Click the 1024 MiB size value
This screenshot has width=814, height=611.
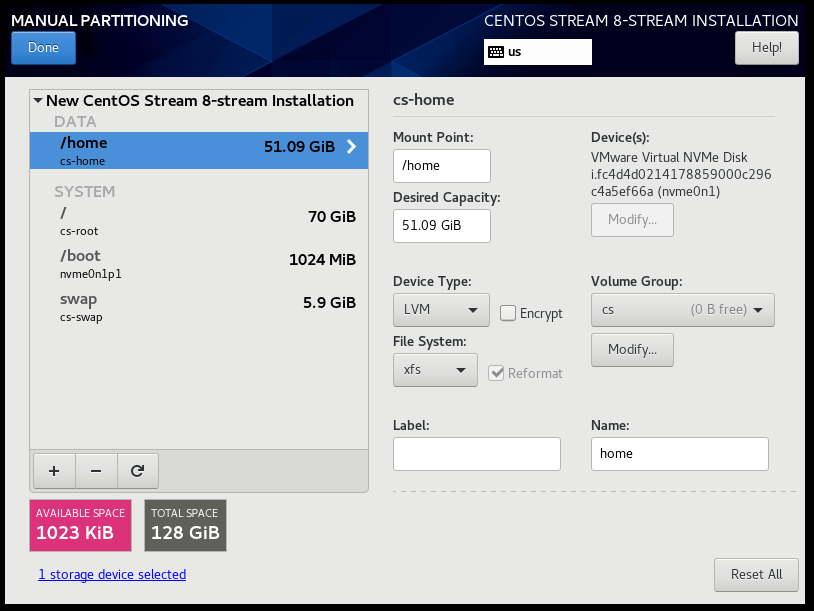point(322,260)
